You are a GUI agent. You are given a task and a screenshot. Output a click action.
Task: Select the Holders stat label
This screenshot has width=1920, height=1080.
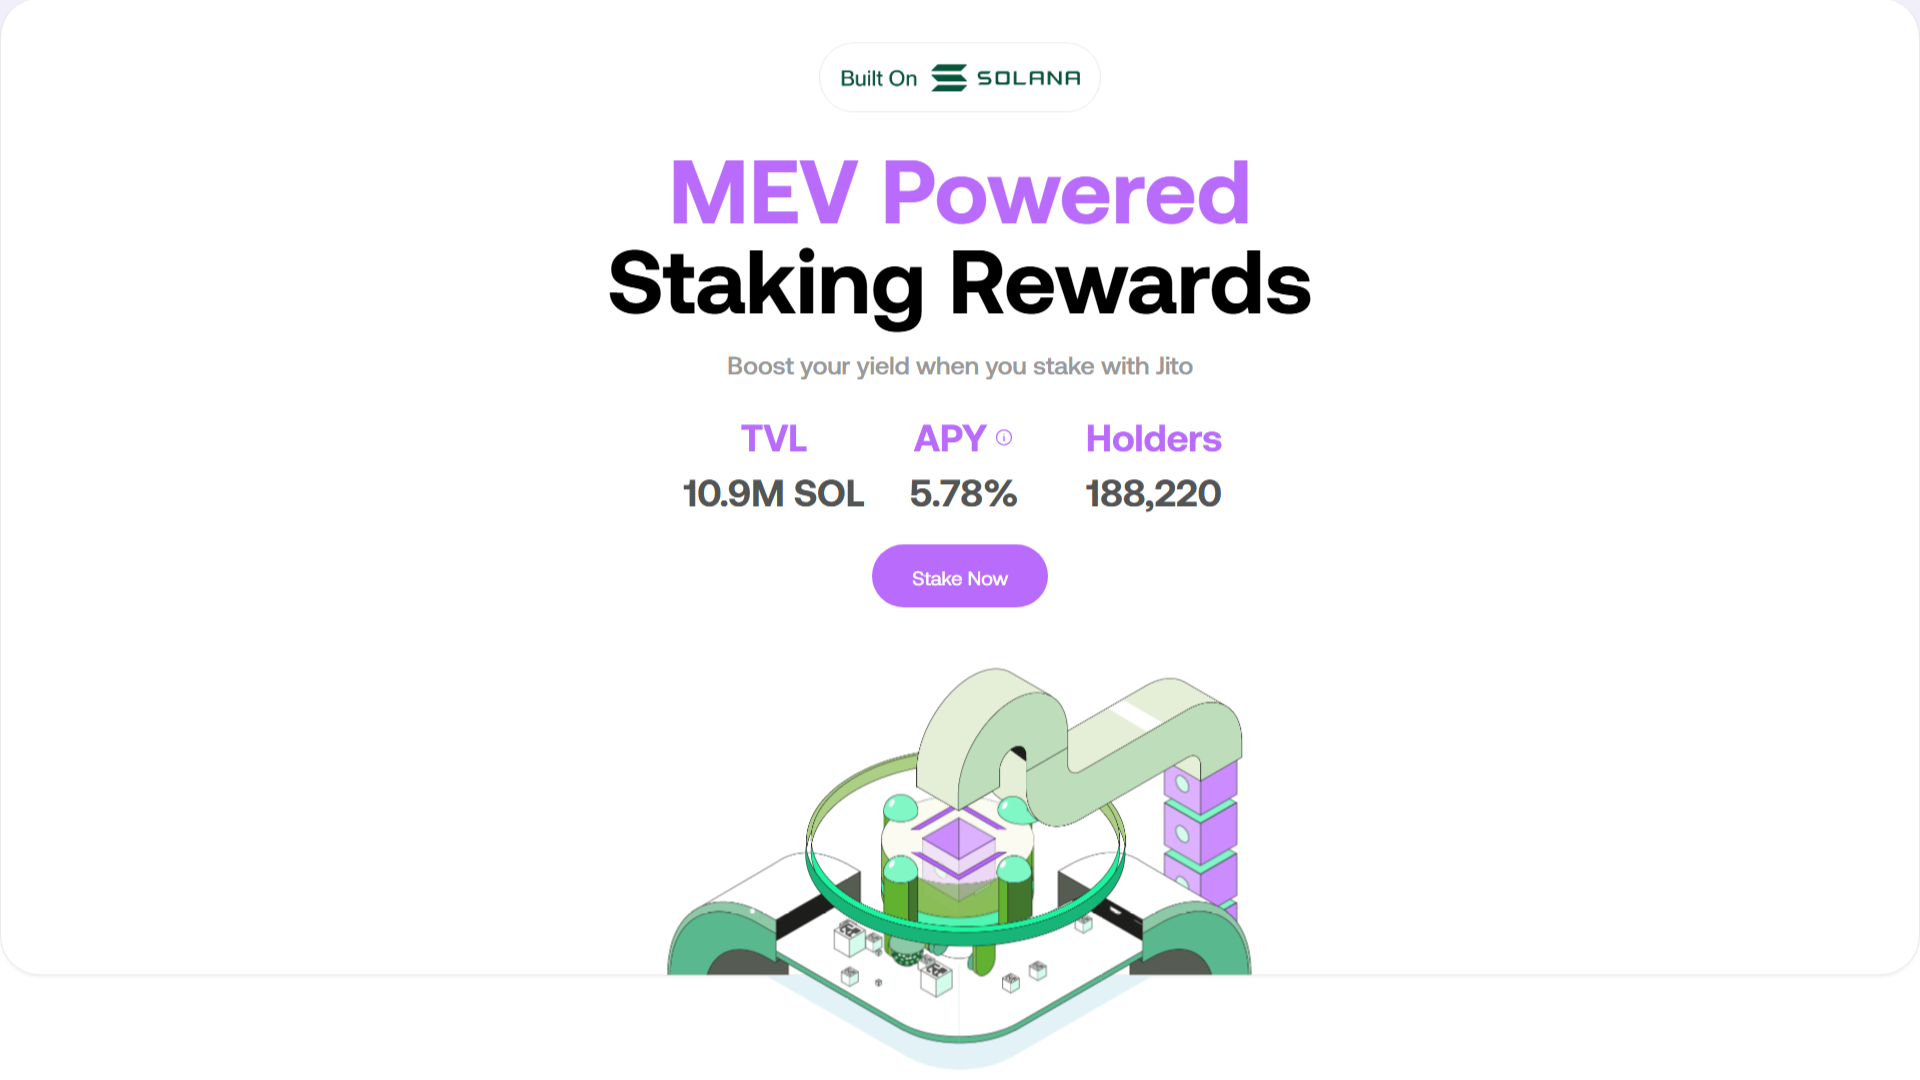(x=1153, y=439)
